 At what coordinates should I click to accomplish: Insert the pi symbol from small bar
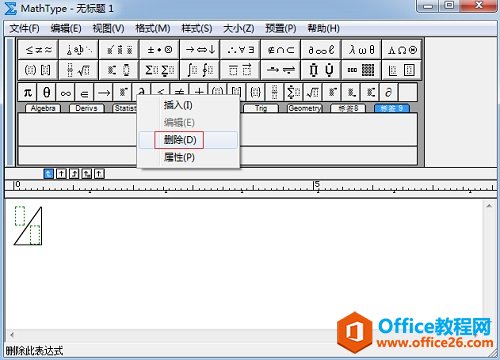(28, 92)
